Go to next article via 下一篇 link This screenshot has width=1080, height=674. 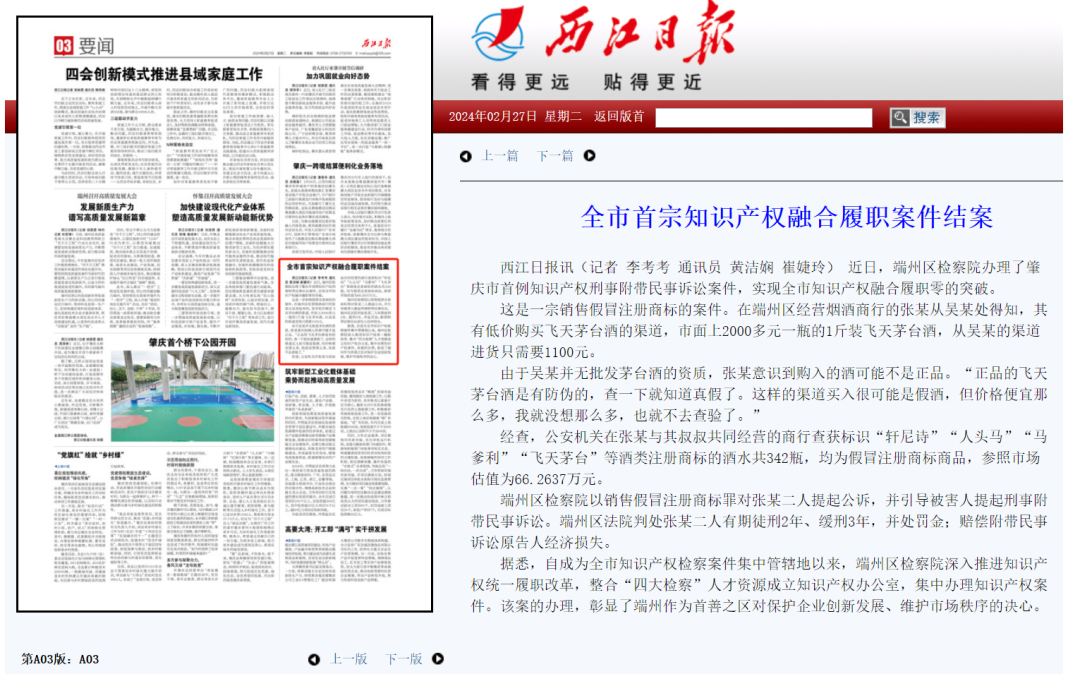(x=554, y=156)
